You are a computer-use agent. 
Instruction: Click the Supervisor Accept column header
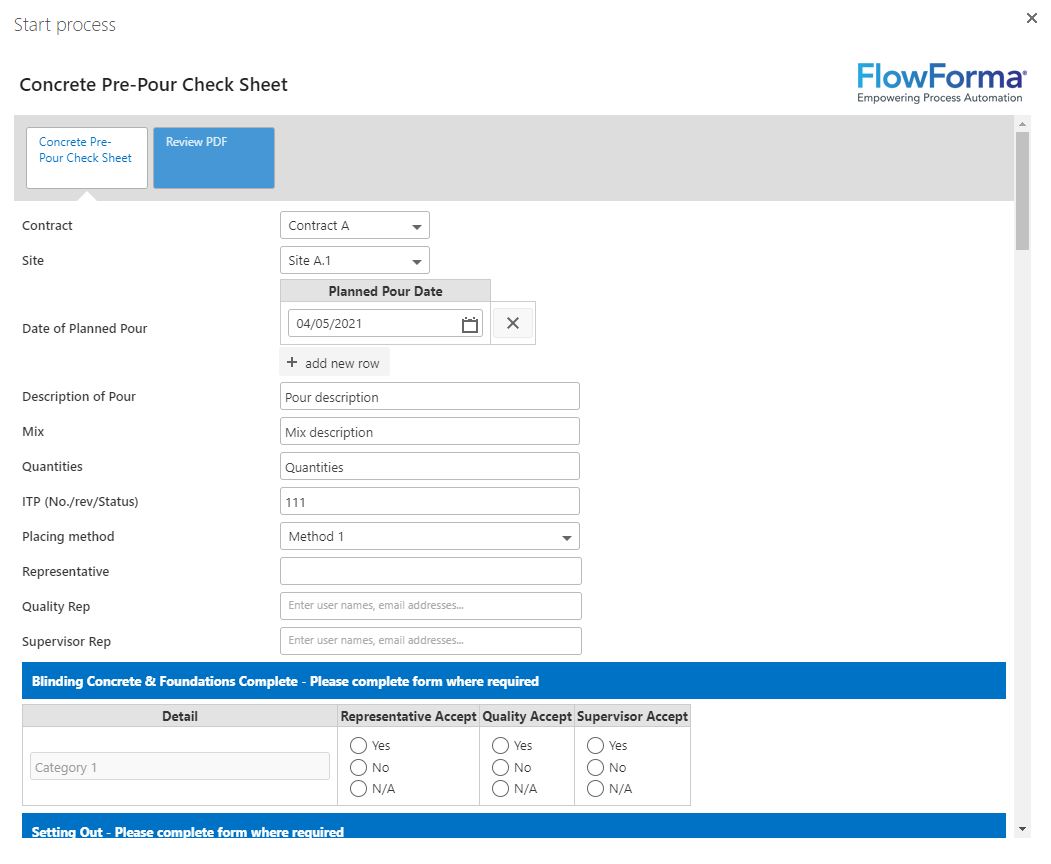632,716
